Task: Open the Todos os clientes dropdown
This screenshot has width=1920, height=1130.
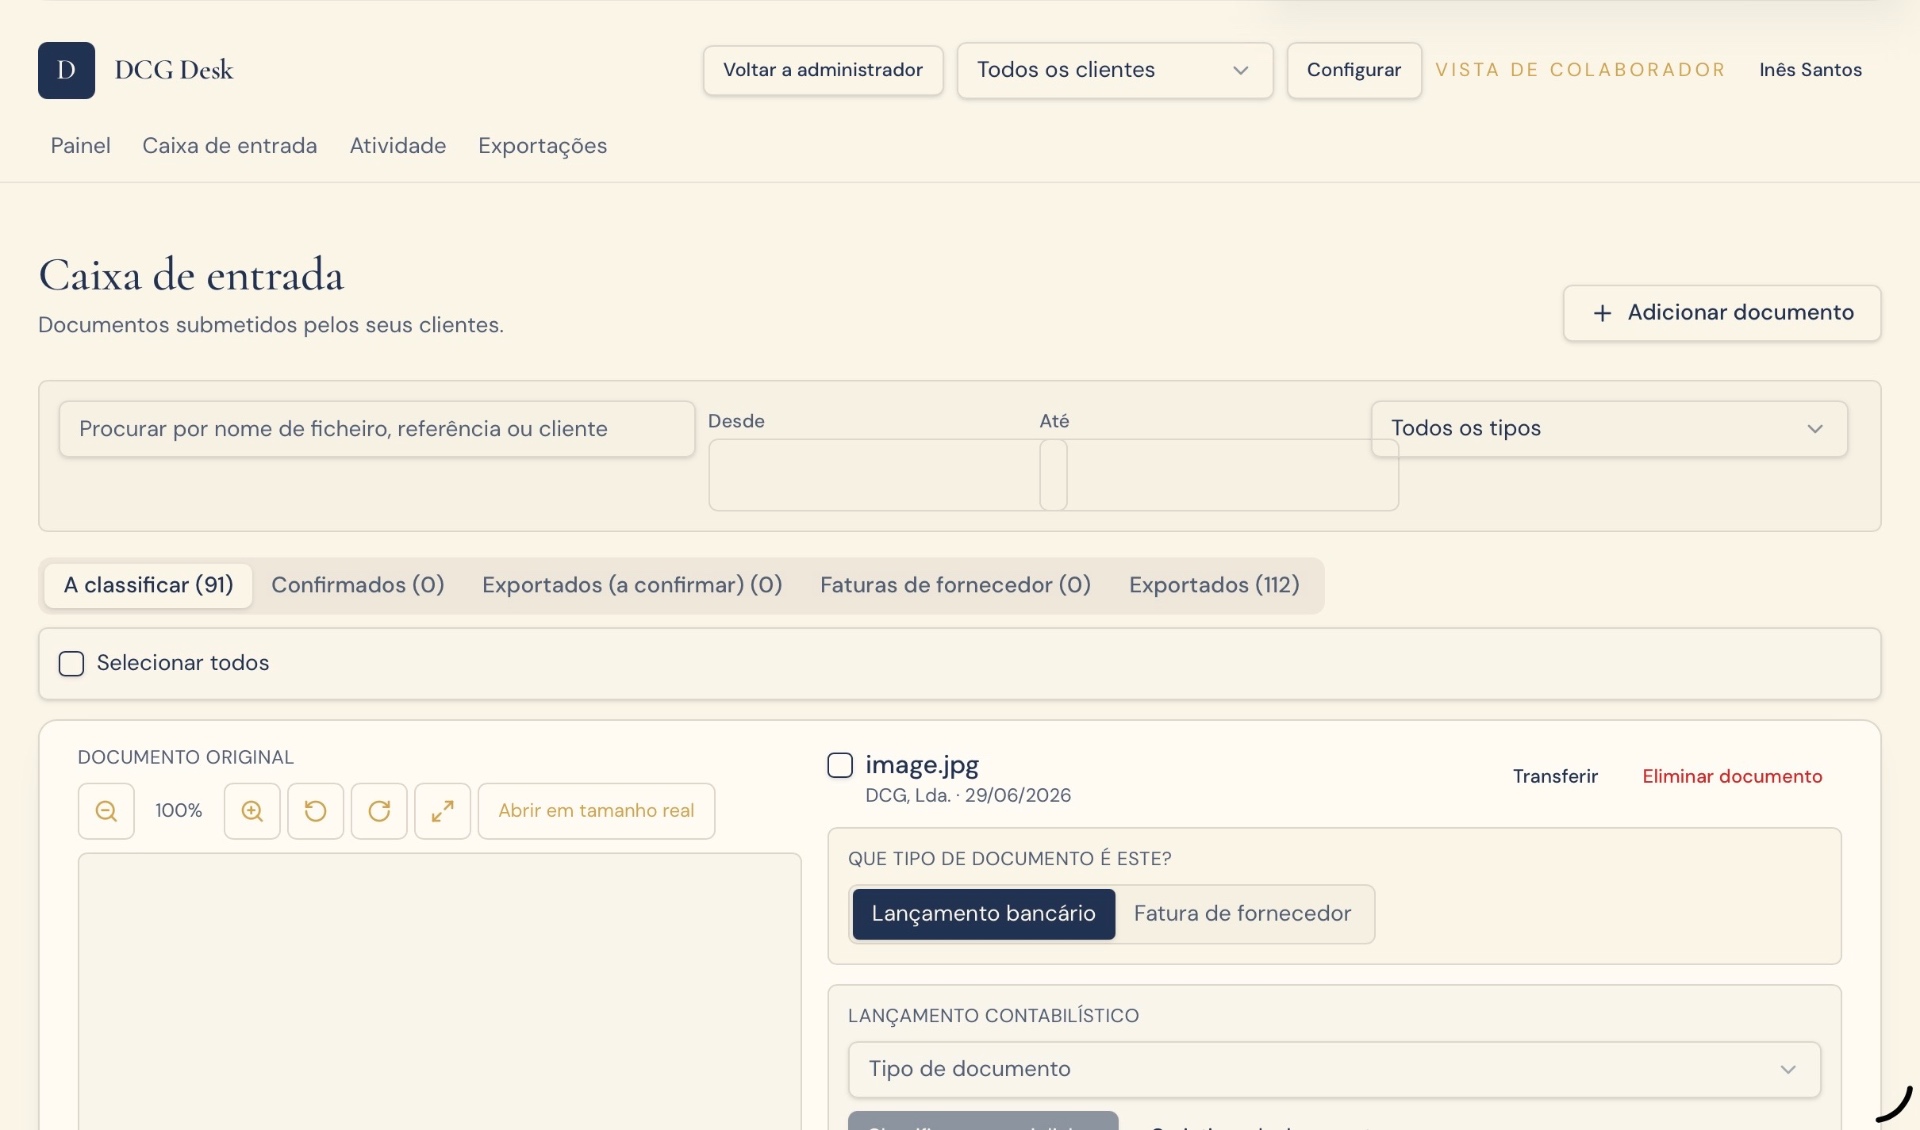Action: (1114, 70)
